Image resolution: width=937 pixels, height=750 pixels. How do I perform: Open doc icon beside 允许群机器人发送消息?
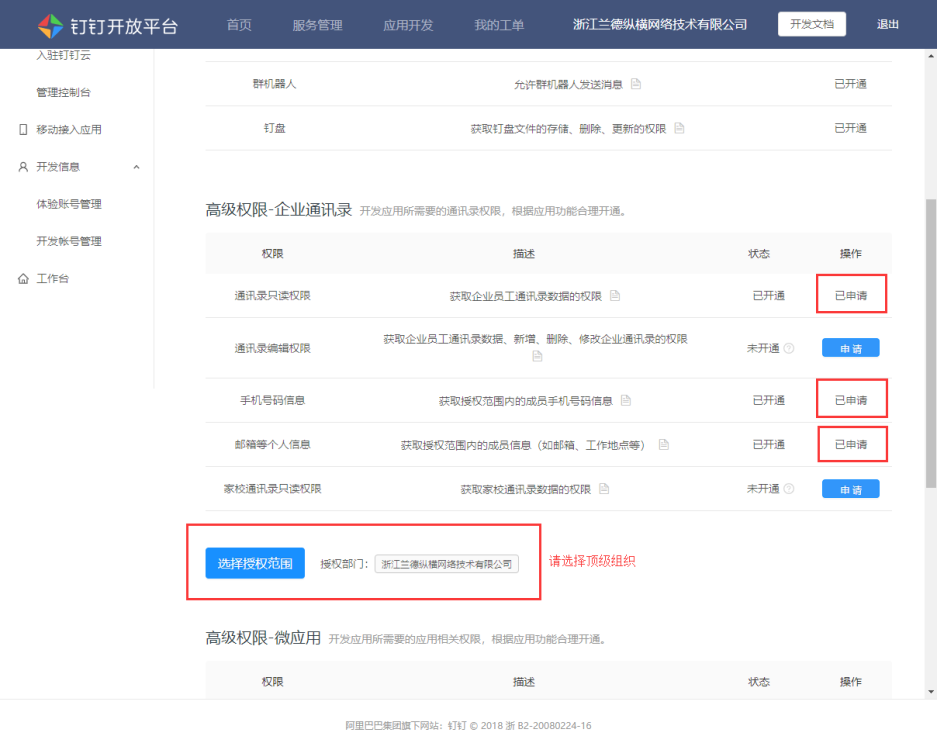point(636,84)
